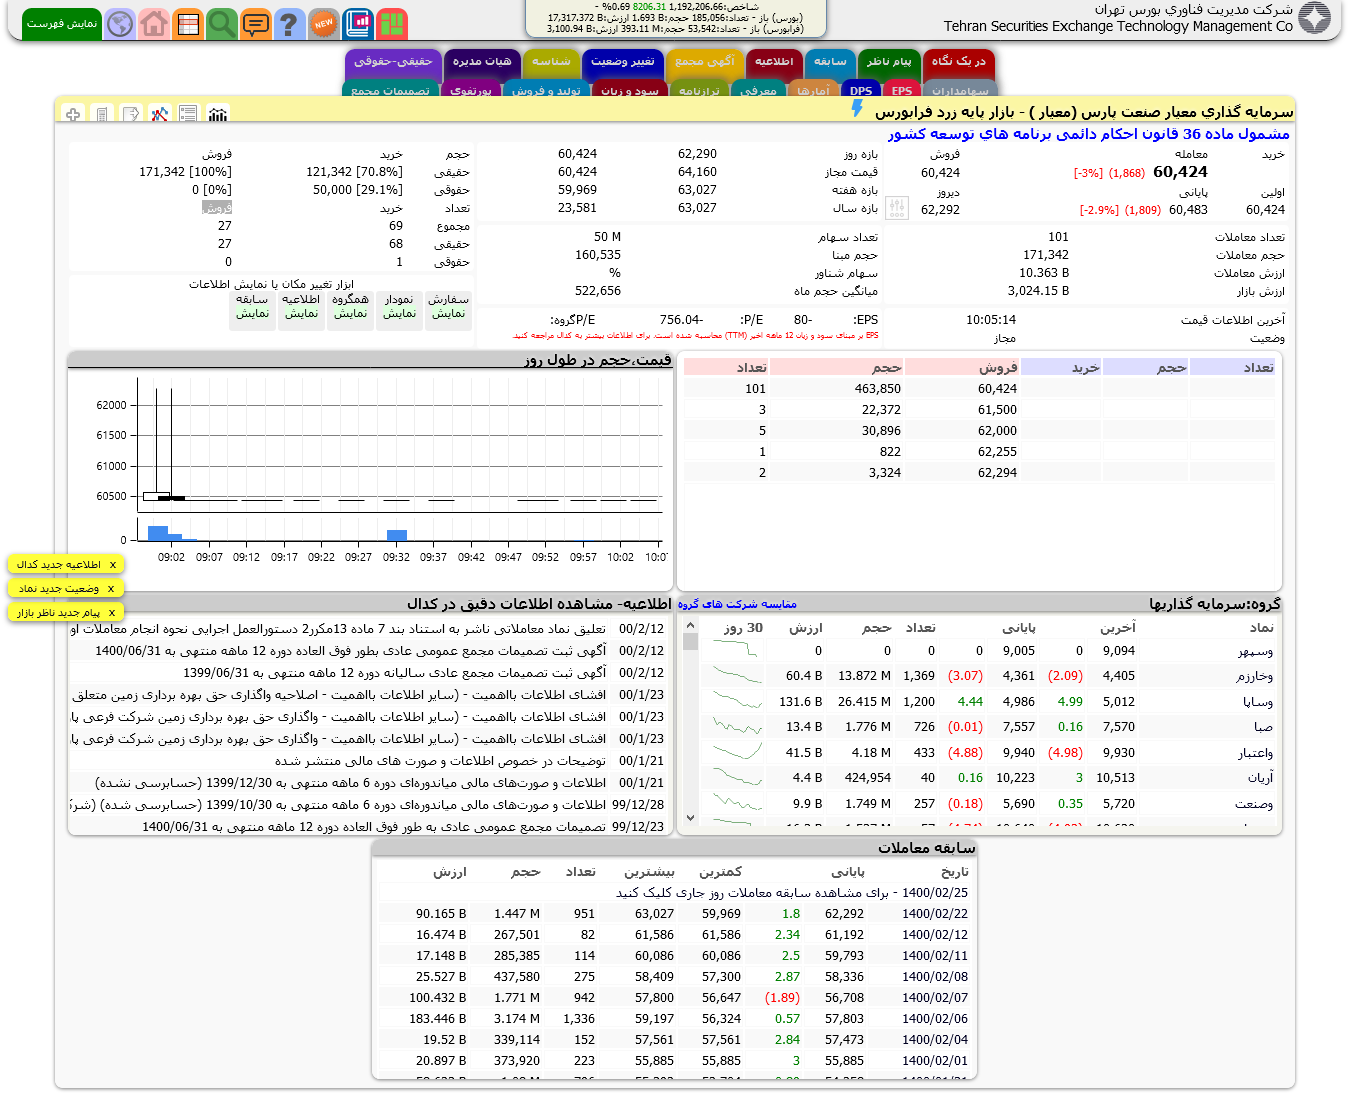This screenshot has height=1096, width=1349.
Task: Click the group list scrollbar down arrow
Action: [x=690, y=818]
